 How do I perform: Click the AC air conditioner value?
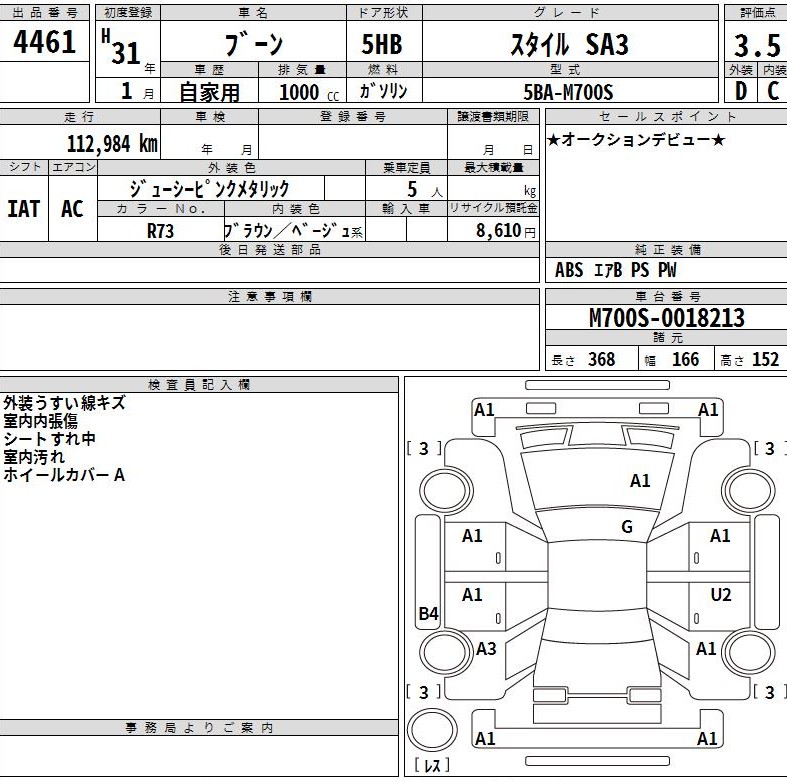(72, 208)
